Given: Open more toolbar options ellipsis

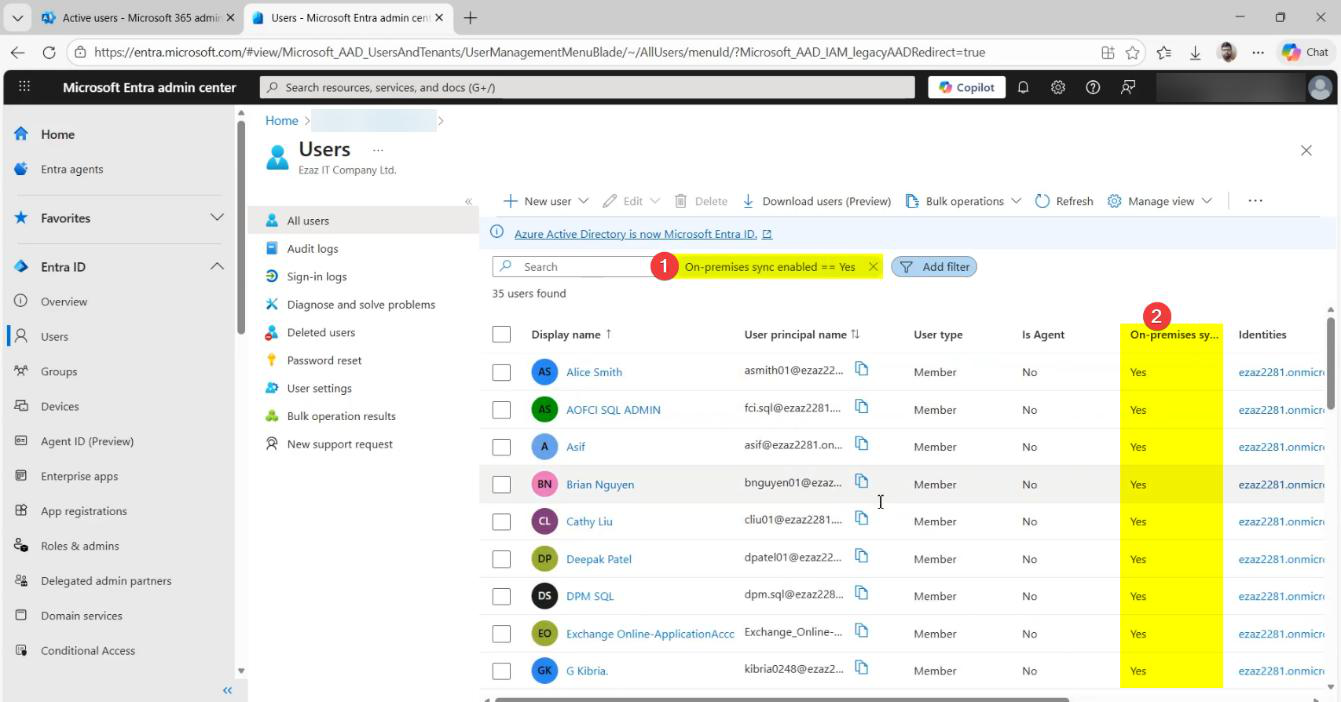Looking at the screenshot, I should (1255, 201).
